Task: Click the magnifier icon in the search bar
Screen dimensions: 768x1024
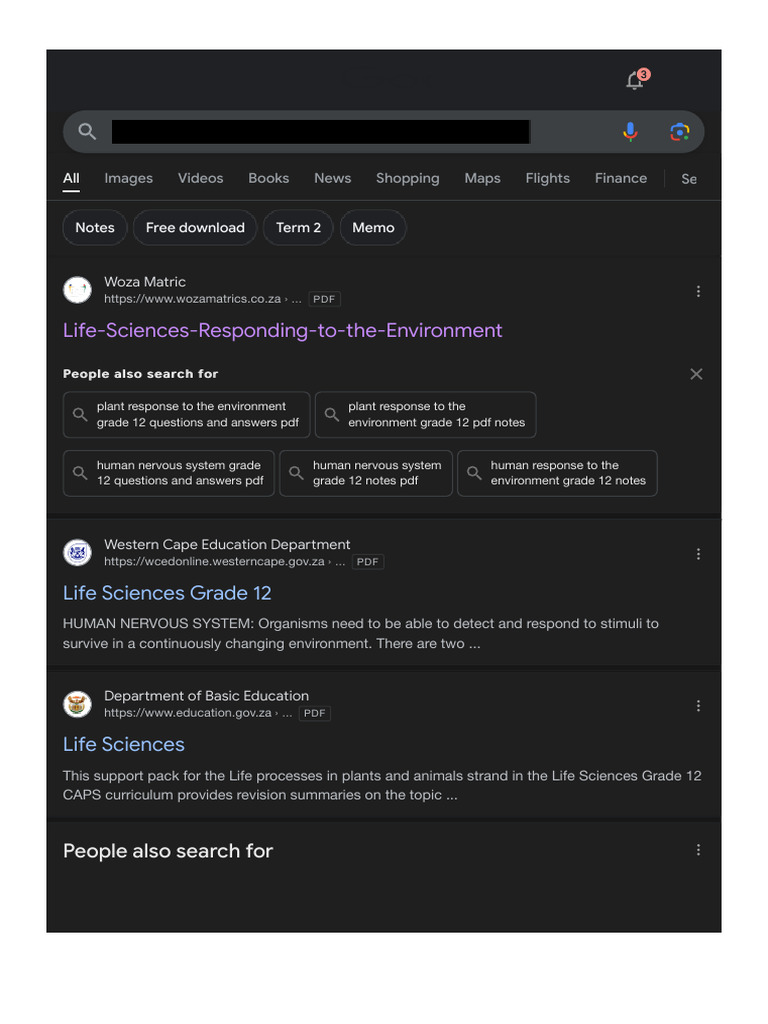Action: click(87, 132)
